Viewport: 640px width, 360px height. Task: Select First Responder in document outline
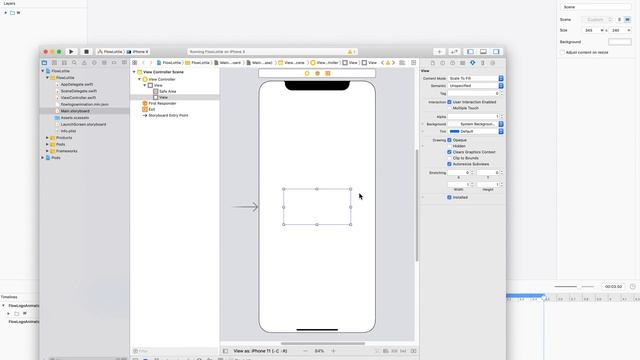point(162,104)
